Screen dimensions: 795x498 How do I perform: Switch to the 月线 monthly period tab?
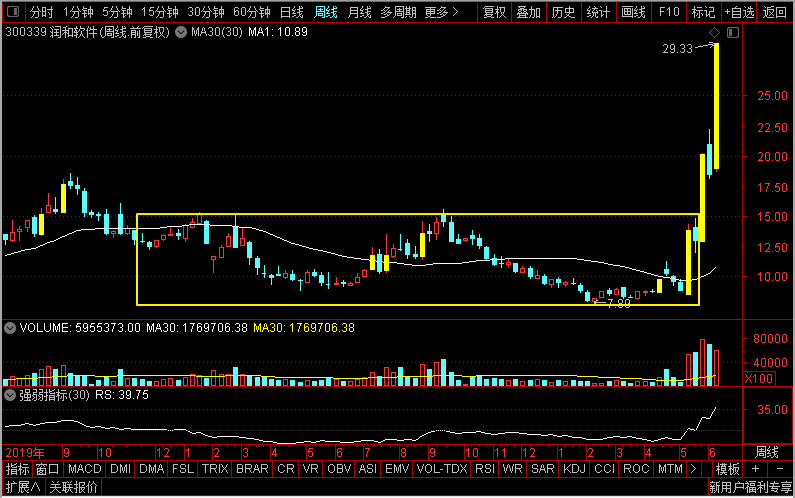click(x=359, y=12)
